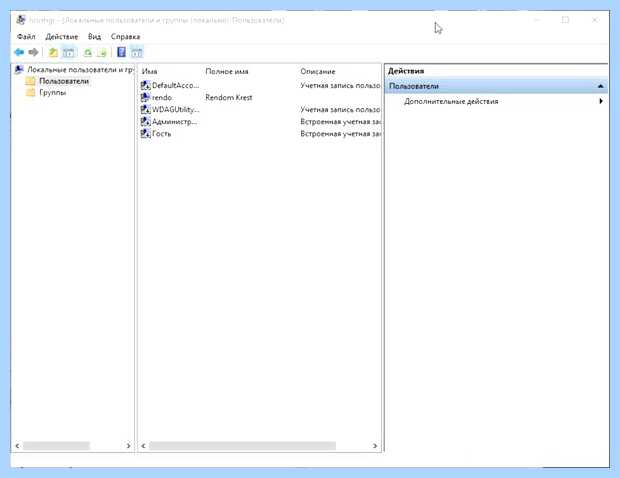The width and height of the screenshot is (620, 478).
Task: Click the left arrow of the tree pane scrollbar
Action: pos(17,446)
